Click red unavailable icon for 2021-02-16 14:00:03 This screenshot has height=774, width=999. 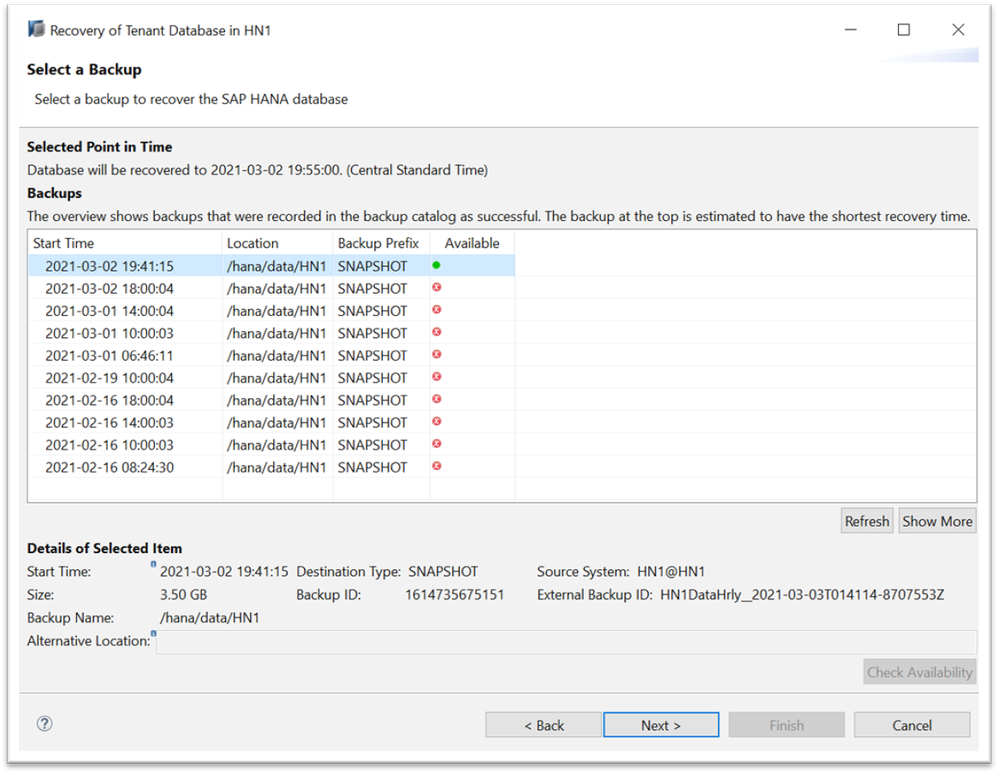[x=436, y=421]
